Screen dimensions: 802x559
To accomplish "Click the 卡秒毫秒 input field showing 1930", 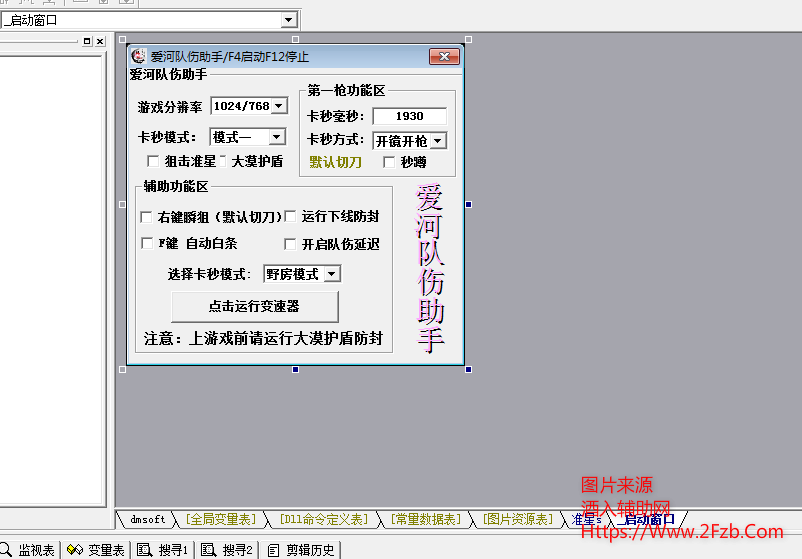I will [409, 116].
